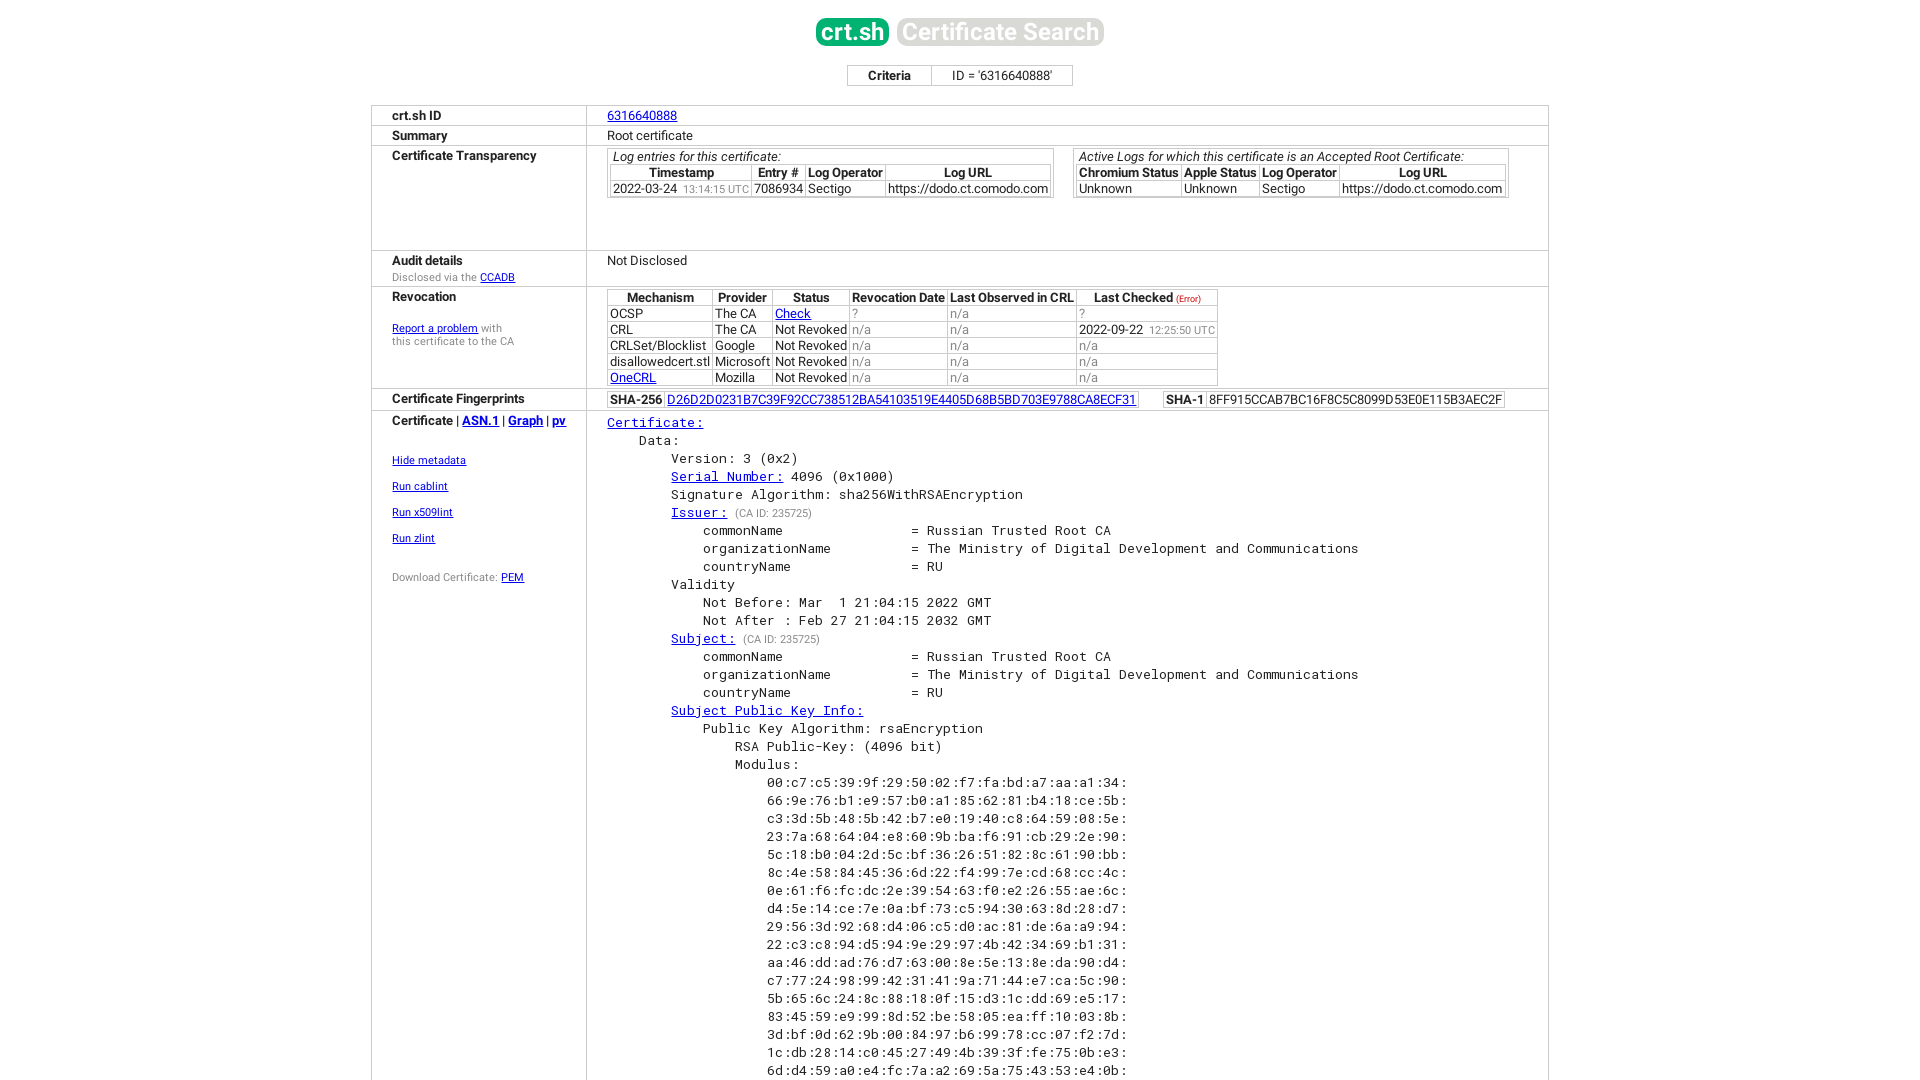Run cablint on this certificate

pos(420,486)
